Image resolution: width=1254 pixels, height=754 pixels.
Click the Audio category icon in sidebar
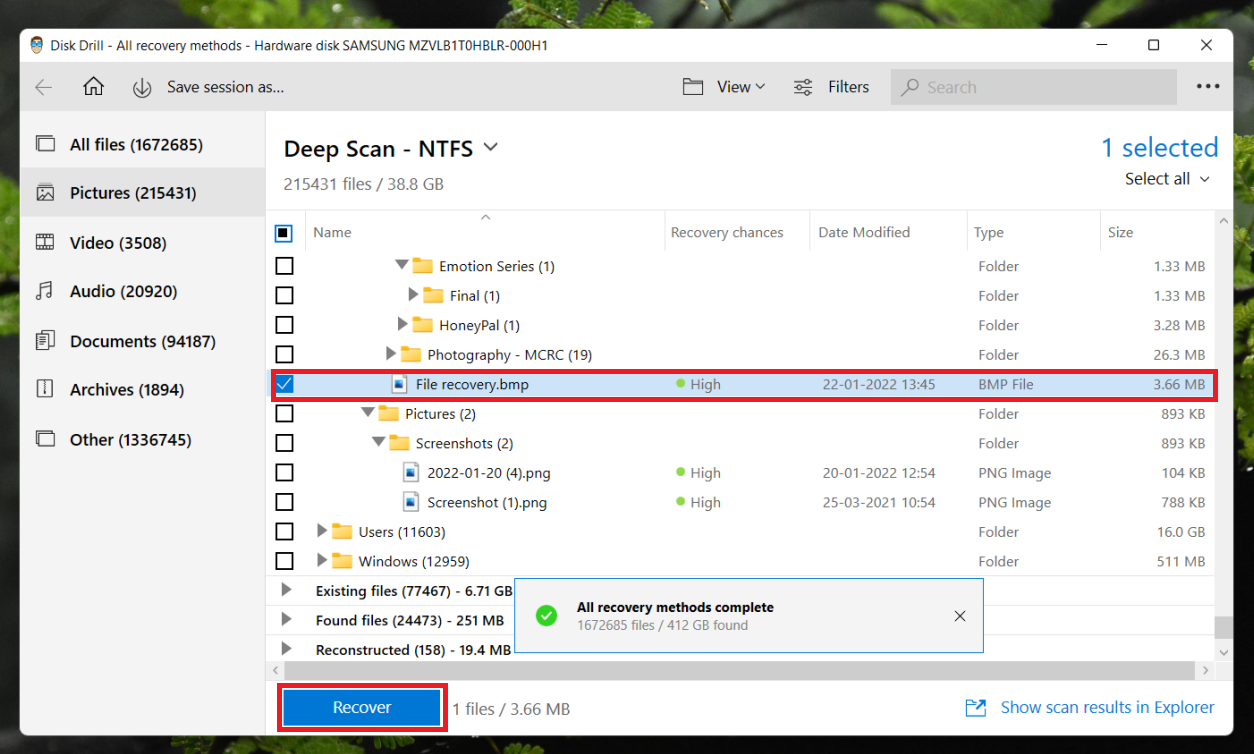pyautogui.click(x=46, y=291)
